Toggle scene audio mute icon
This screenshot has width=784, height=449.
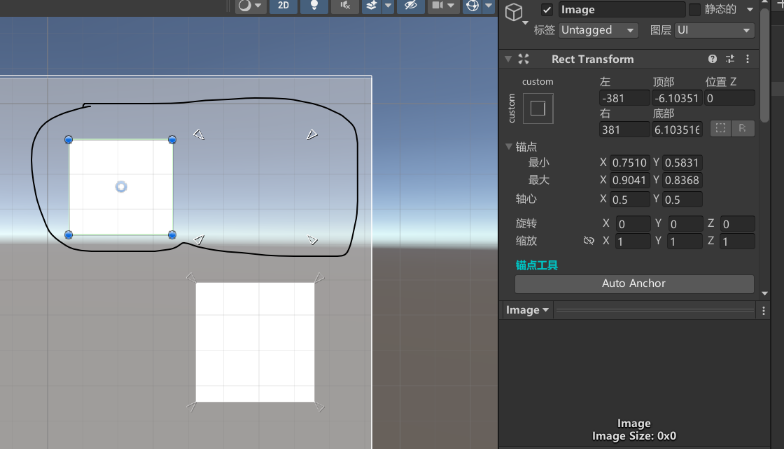345,6
